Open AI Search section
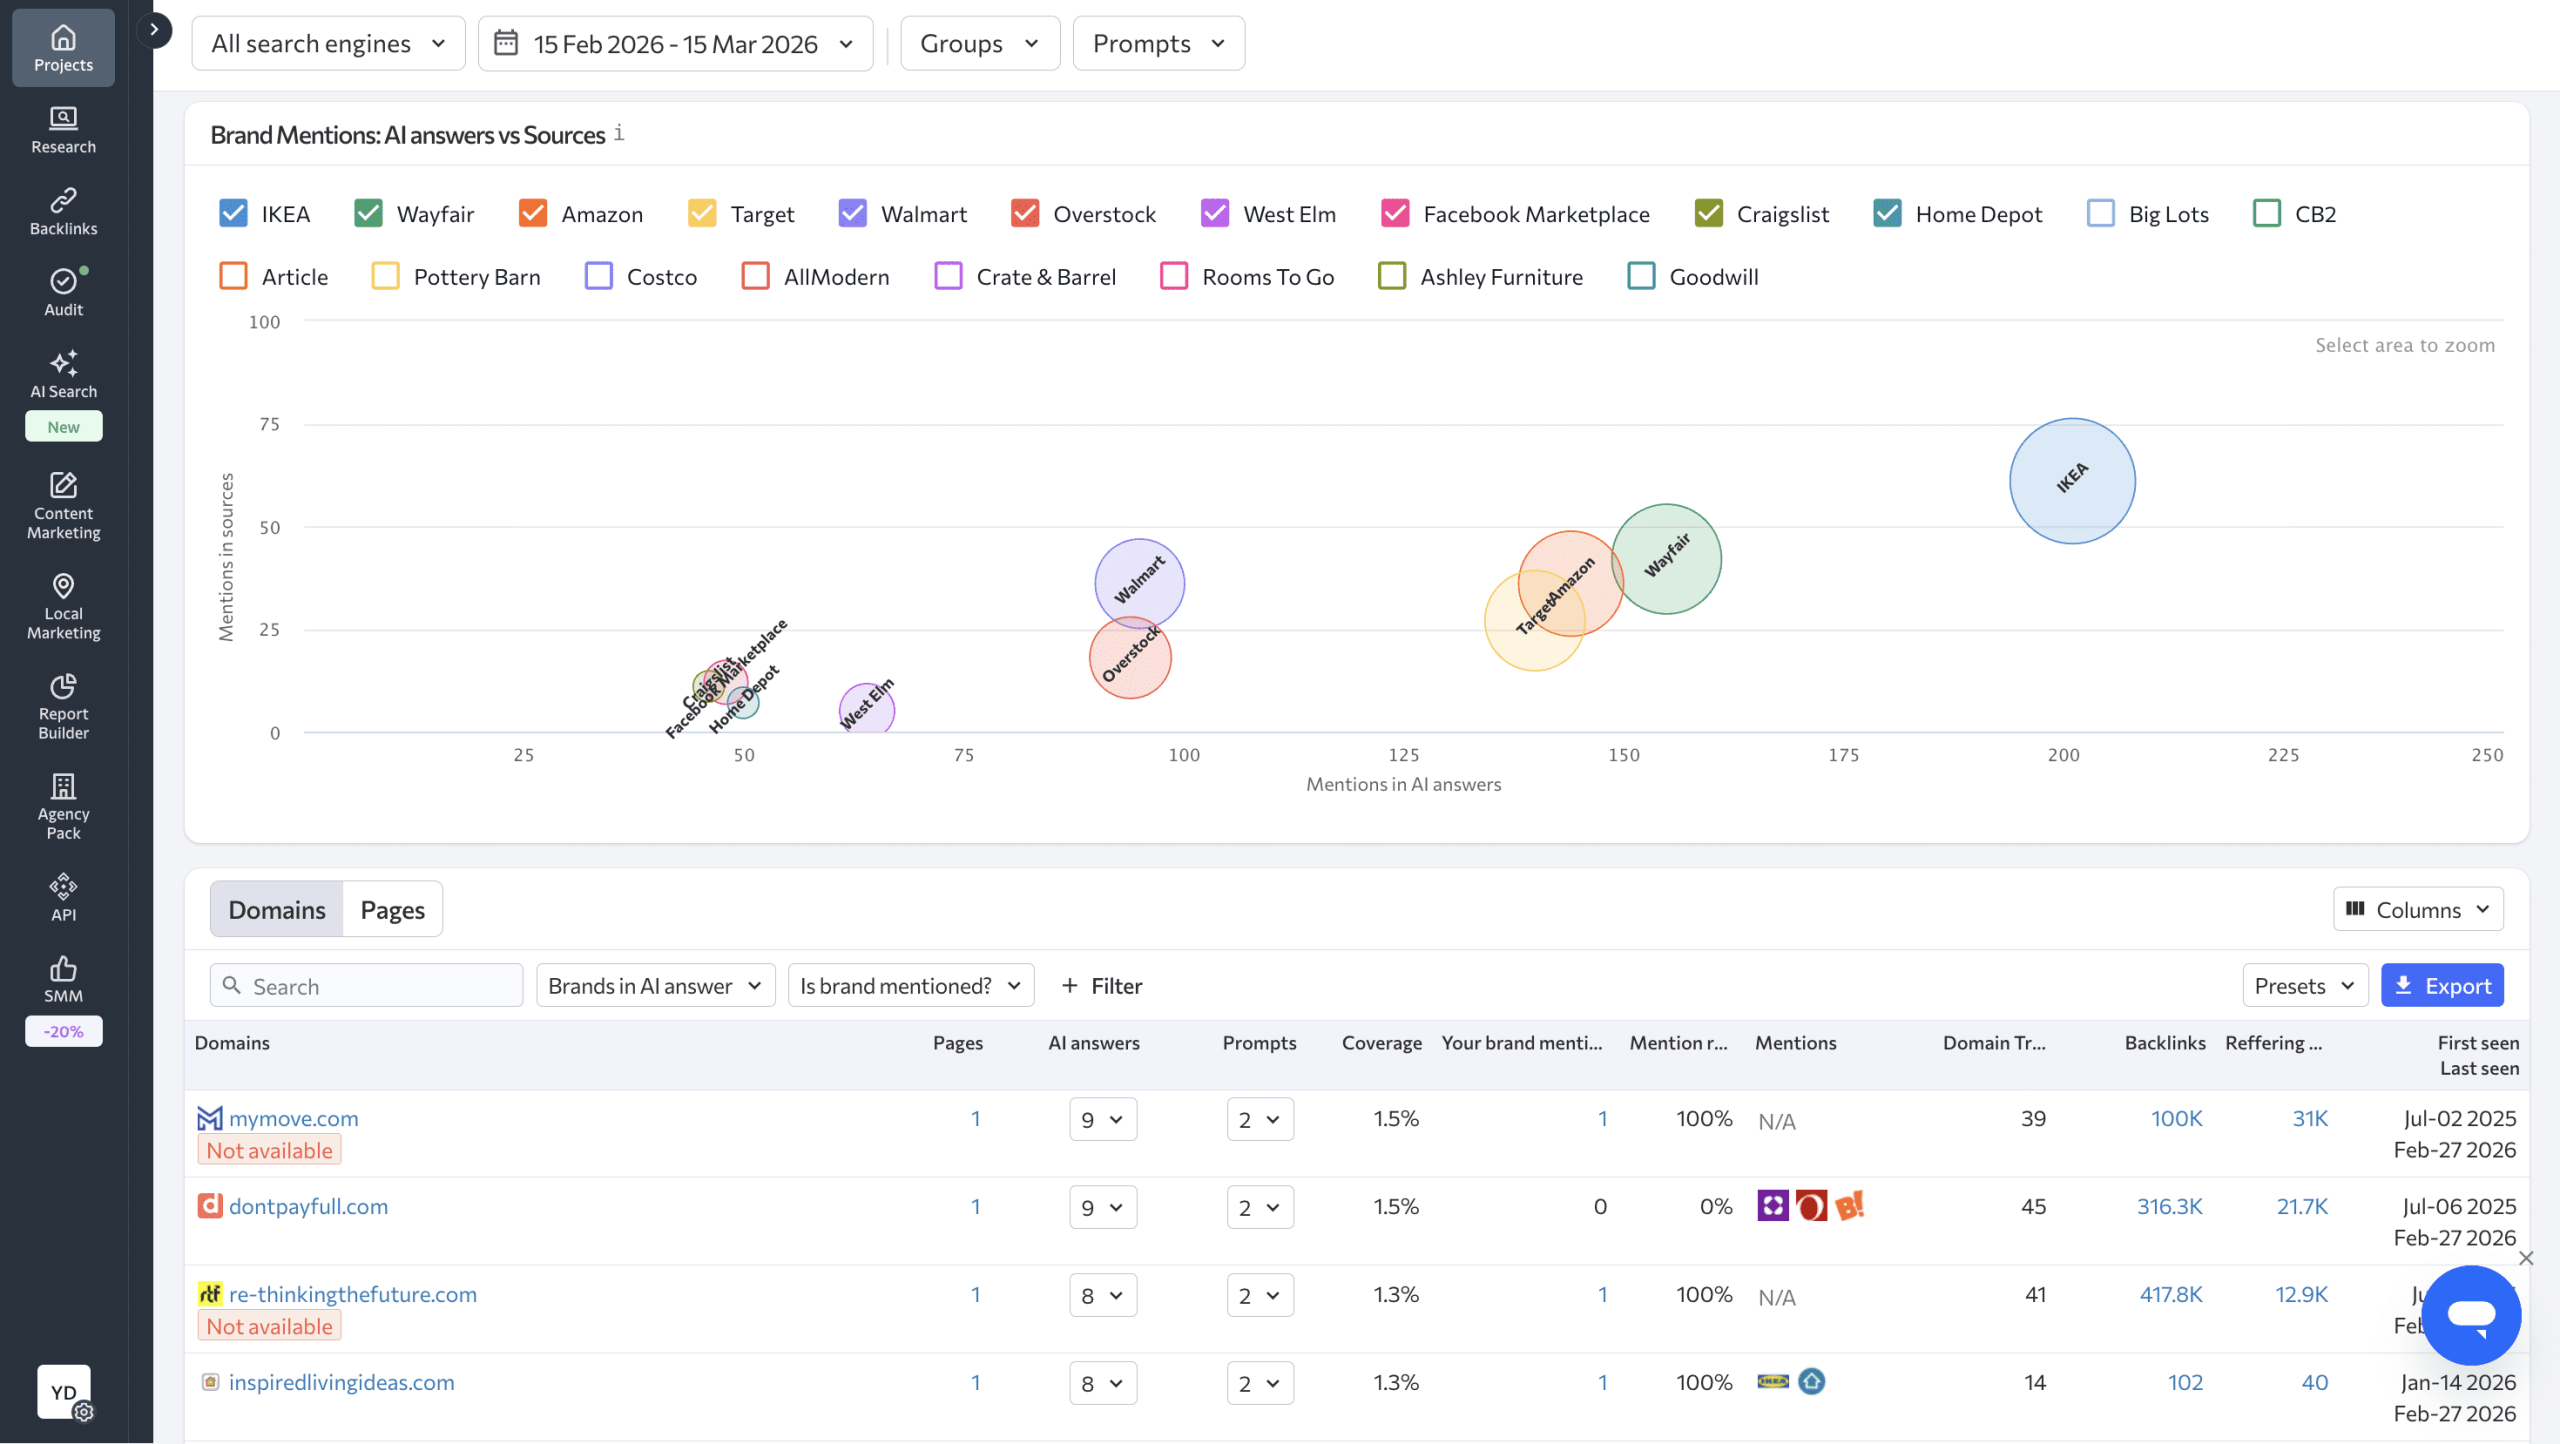This screenshot has width=2560, height=1444. [x=63, y=374]
